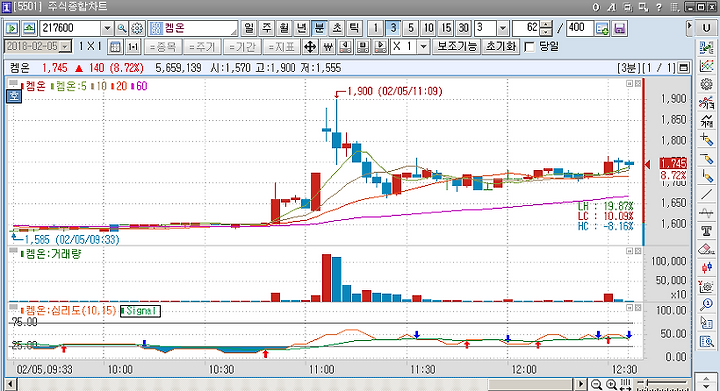Click the candlestick pattern icon in sidebar

point(706,268)
